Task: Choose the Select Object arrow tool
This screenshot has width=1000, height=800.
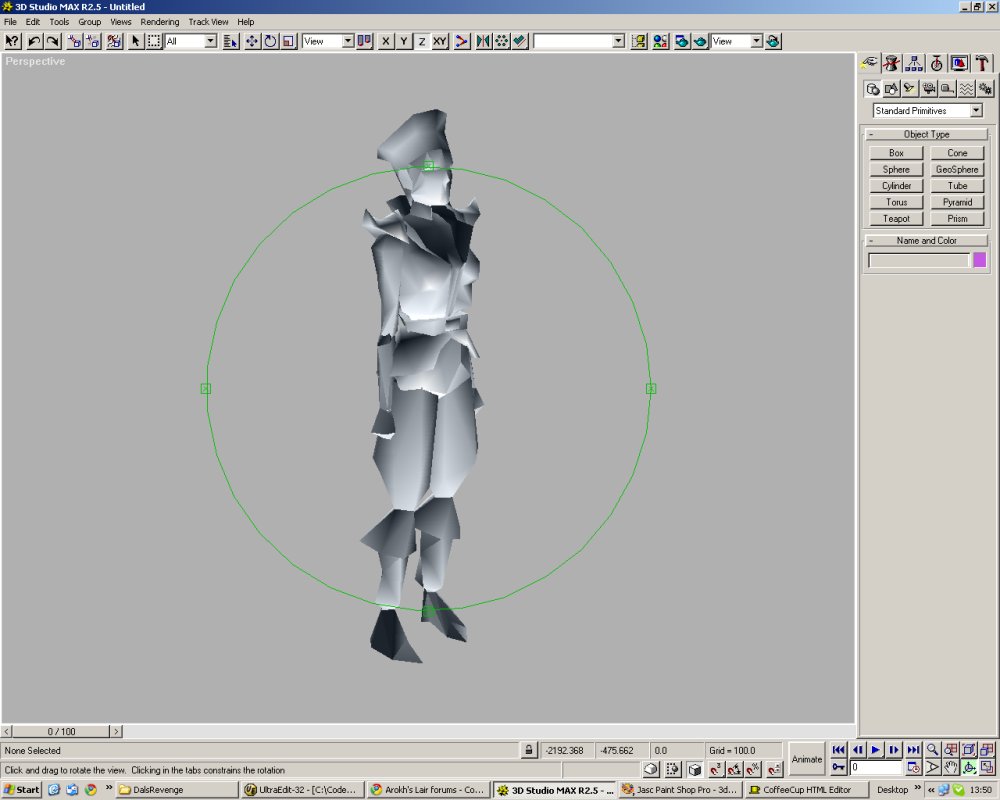Action: pos(135,41)
